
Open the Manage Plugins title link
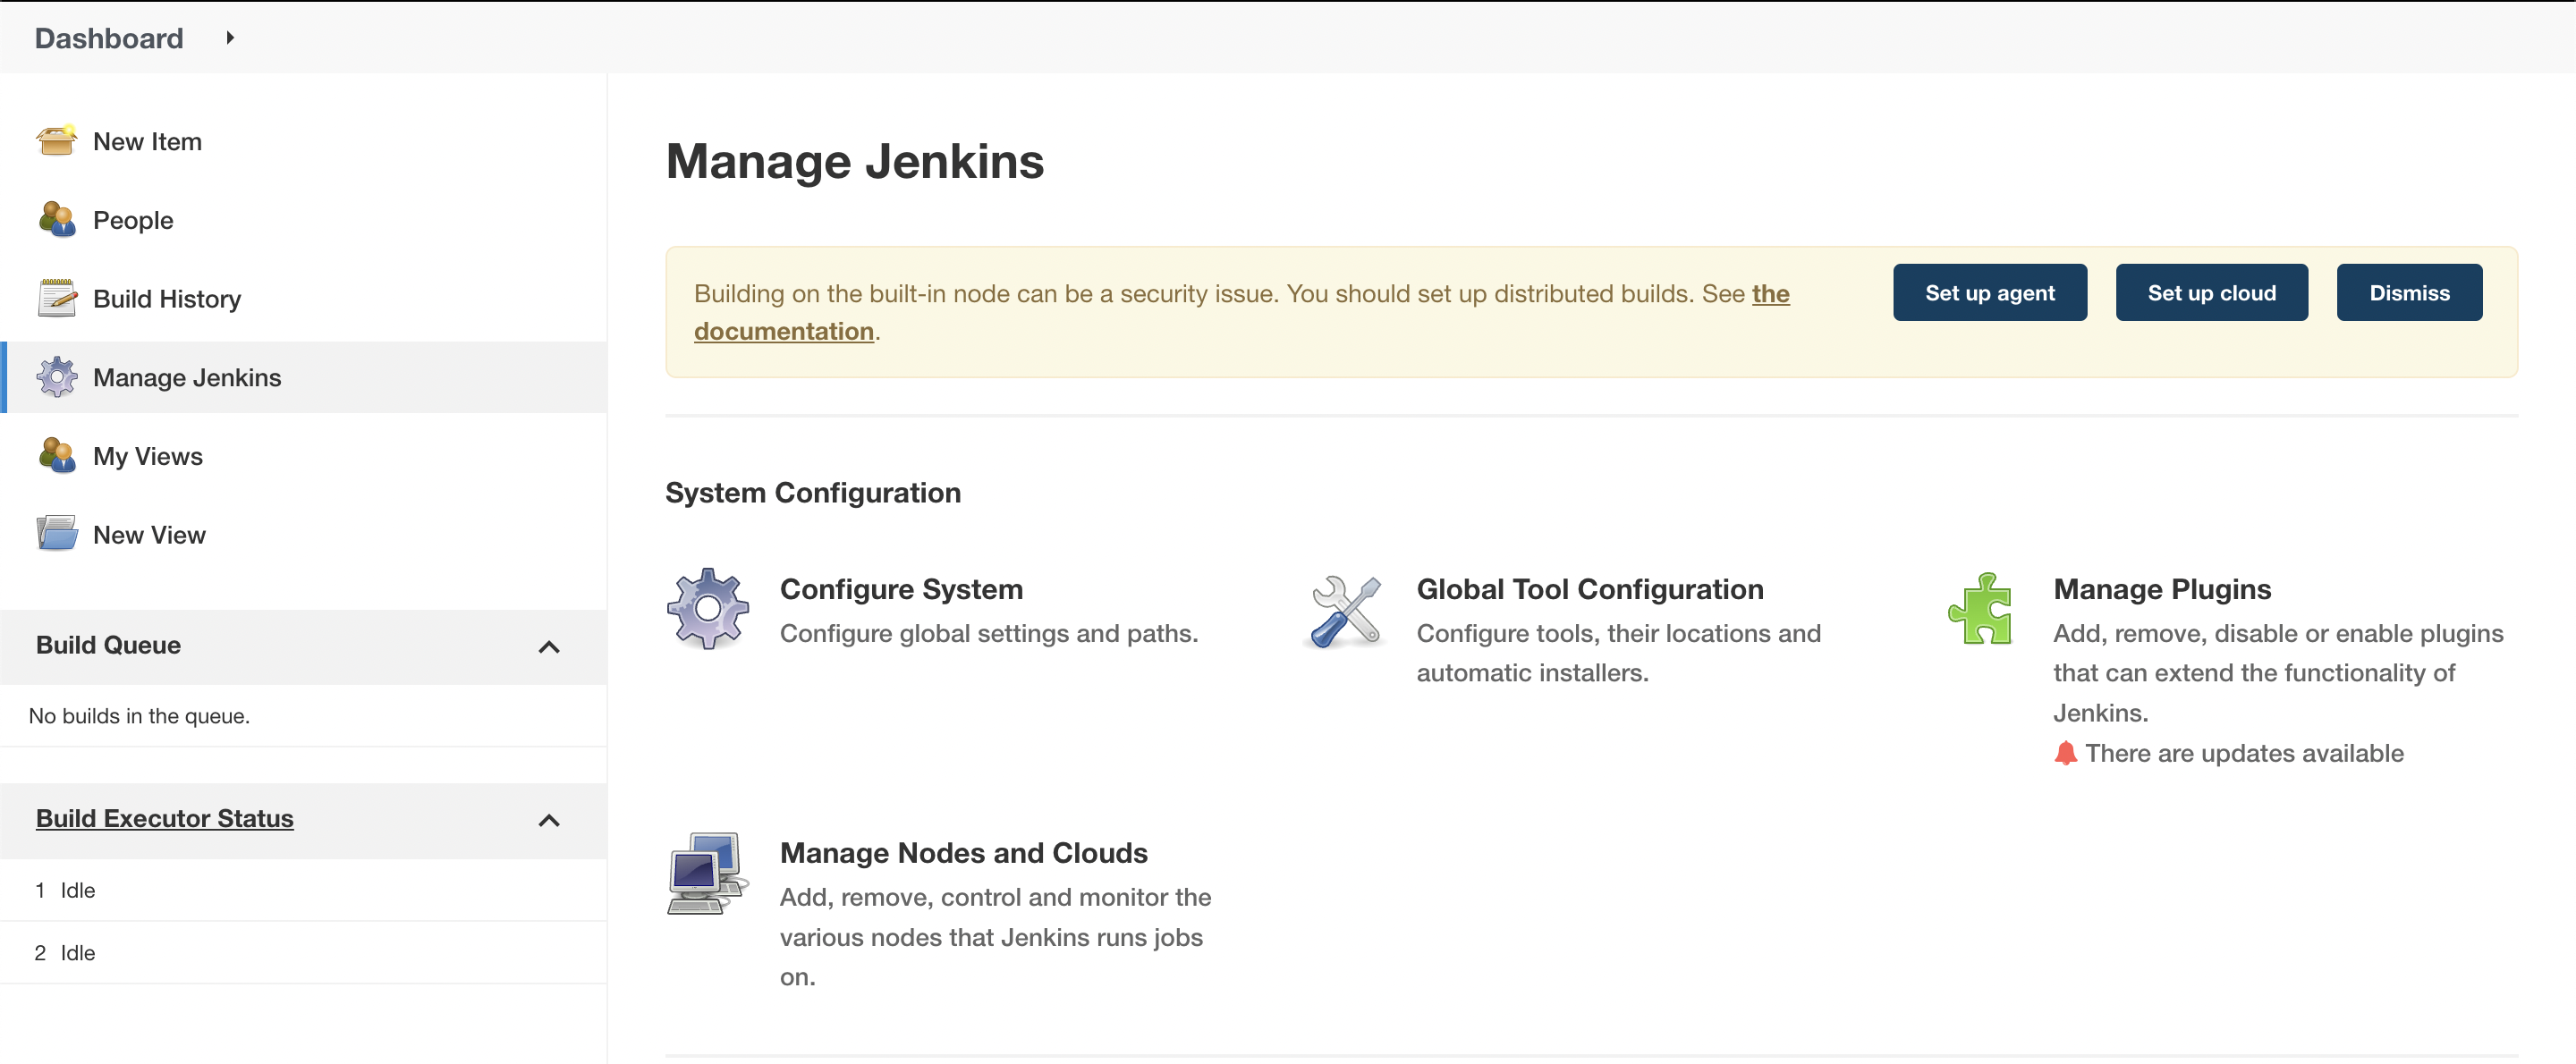pos(2162,589)
